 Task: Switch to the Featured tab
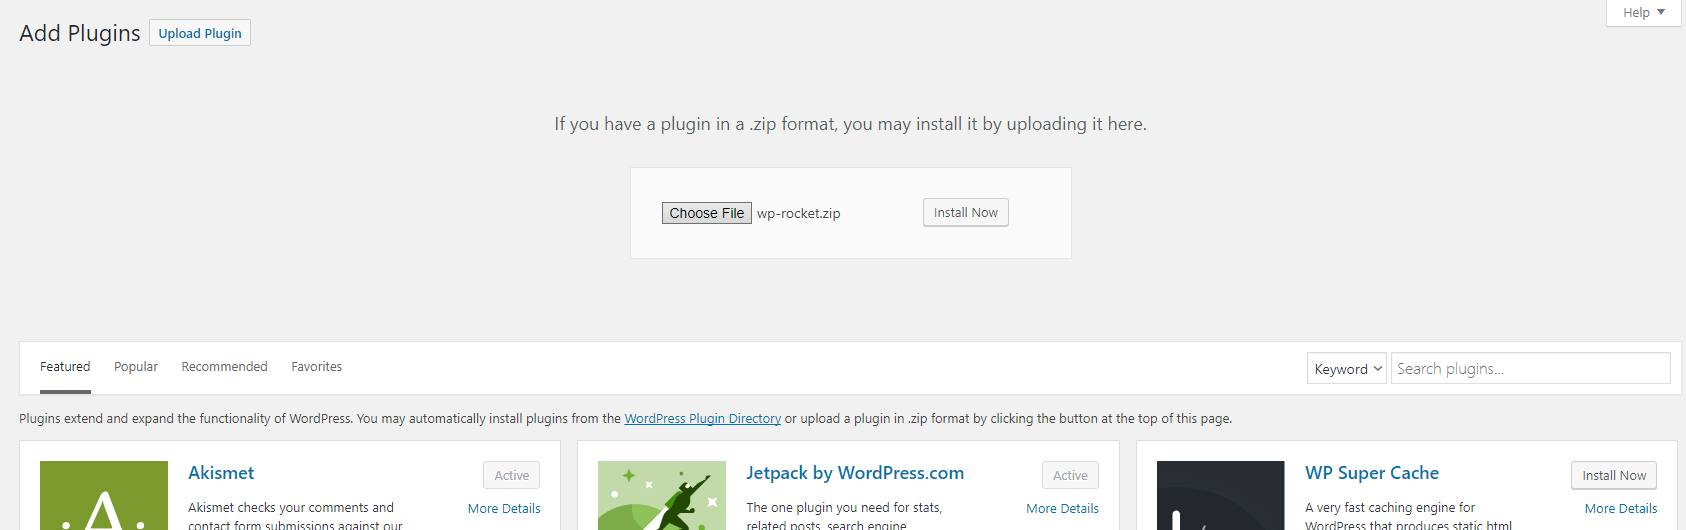click(x=65, y=367)
